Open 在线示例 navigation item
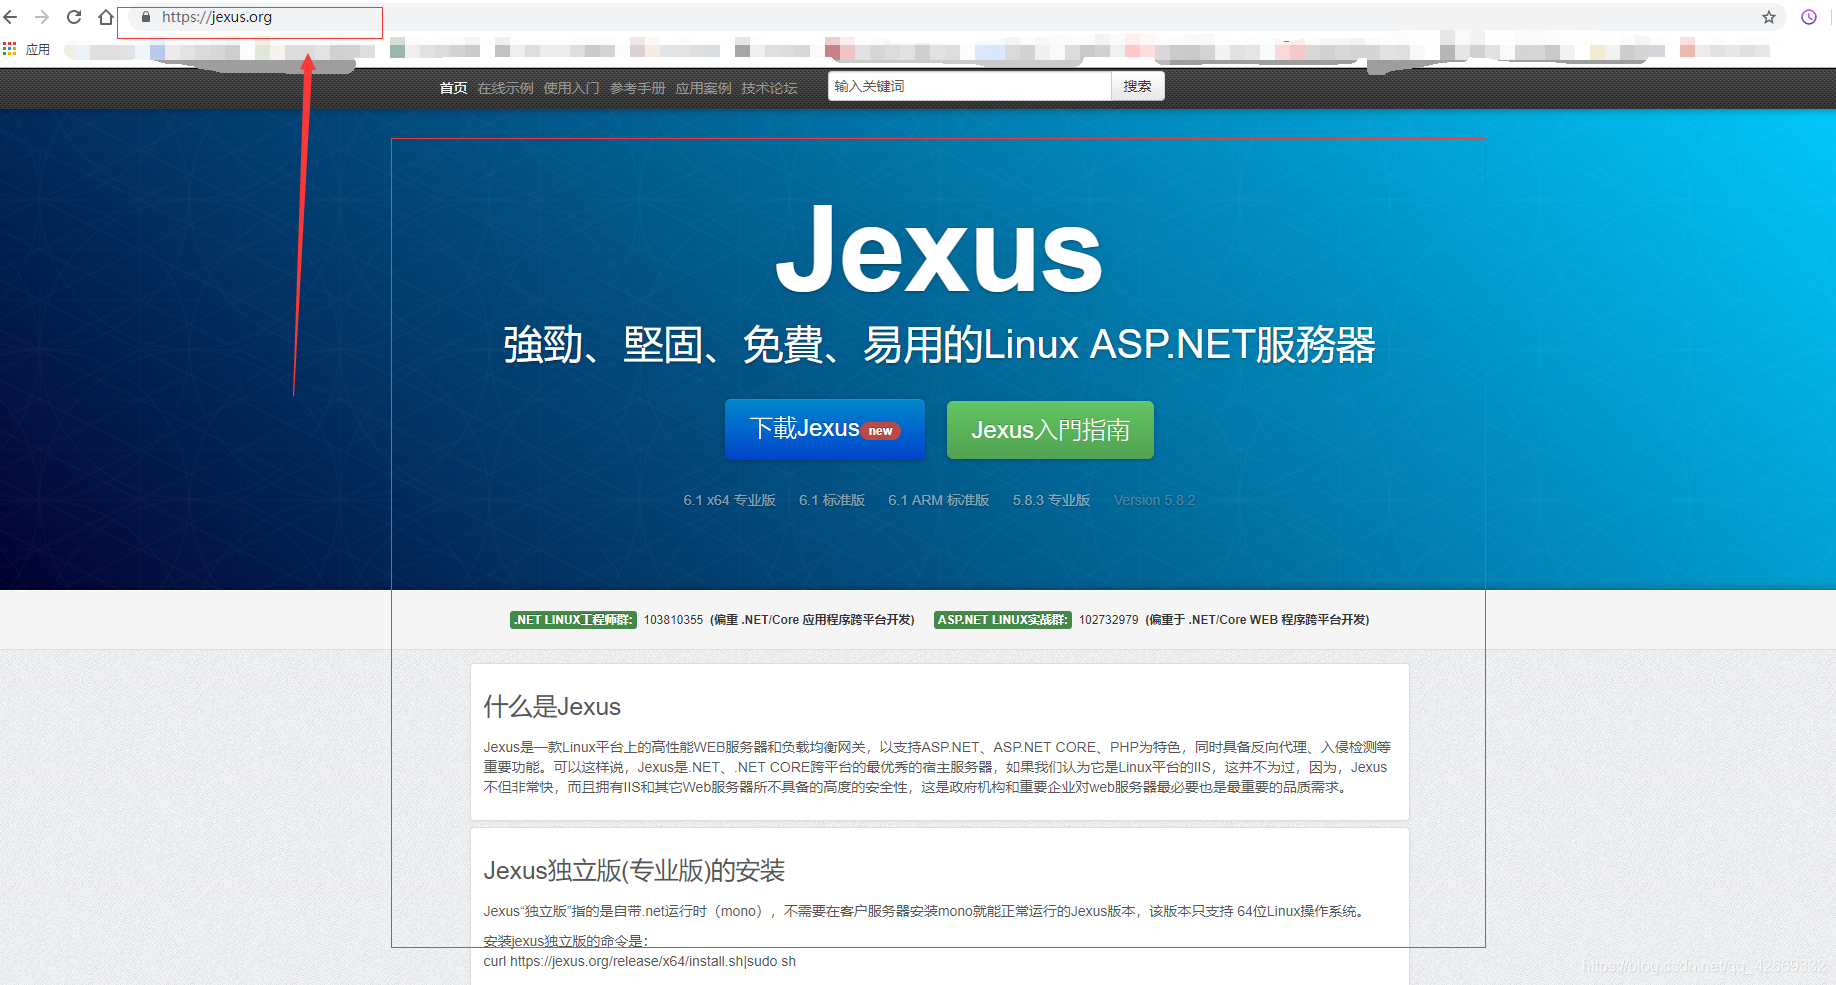The width and height of the screenshot is (1836, 985). pos(505,88)
